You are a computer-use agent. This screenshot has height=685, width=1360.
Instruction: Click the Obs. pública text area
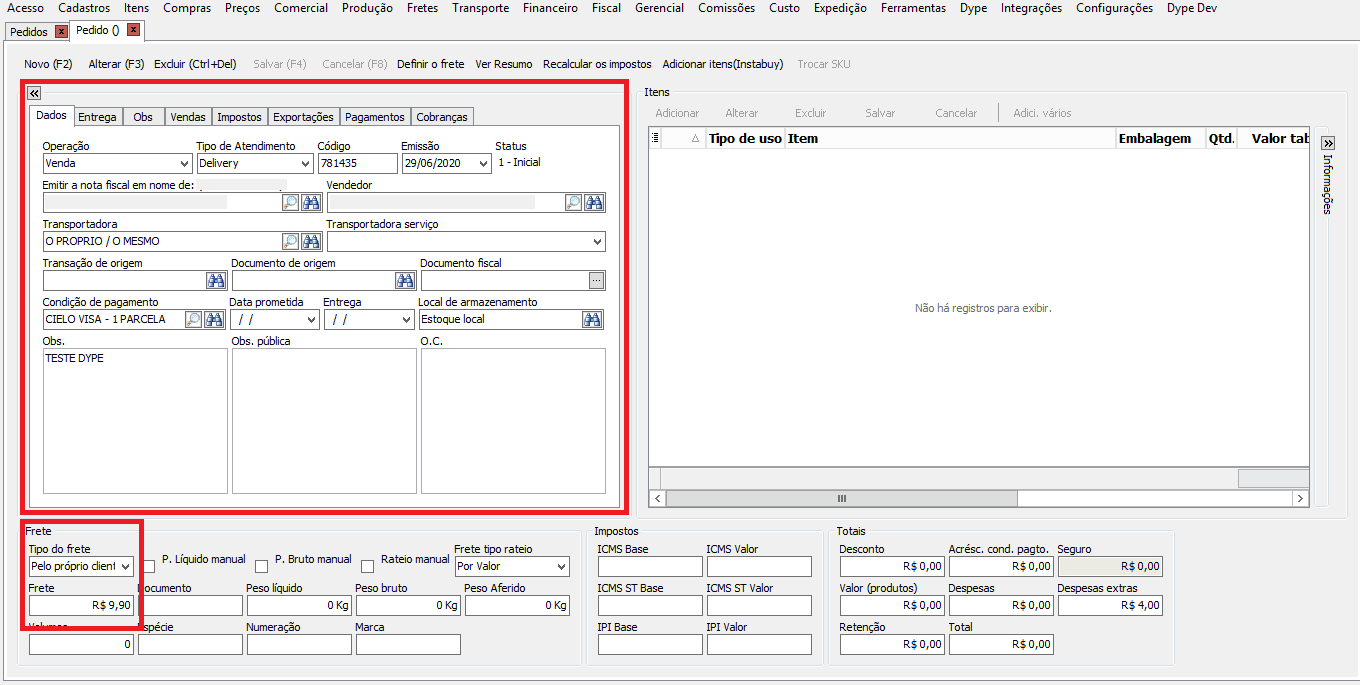point(324,421)
